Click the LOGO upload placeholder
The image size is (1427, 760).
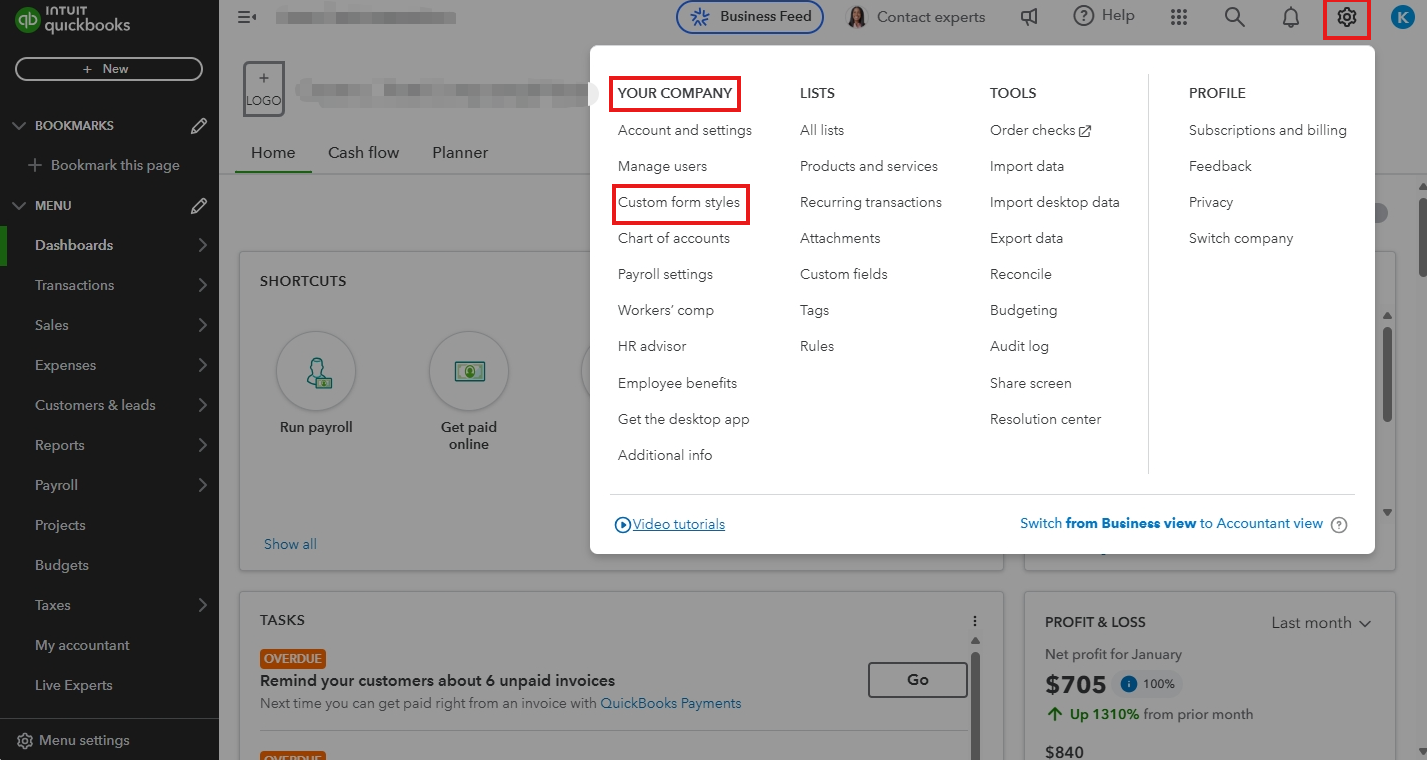(x=263, y=88)
